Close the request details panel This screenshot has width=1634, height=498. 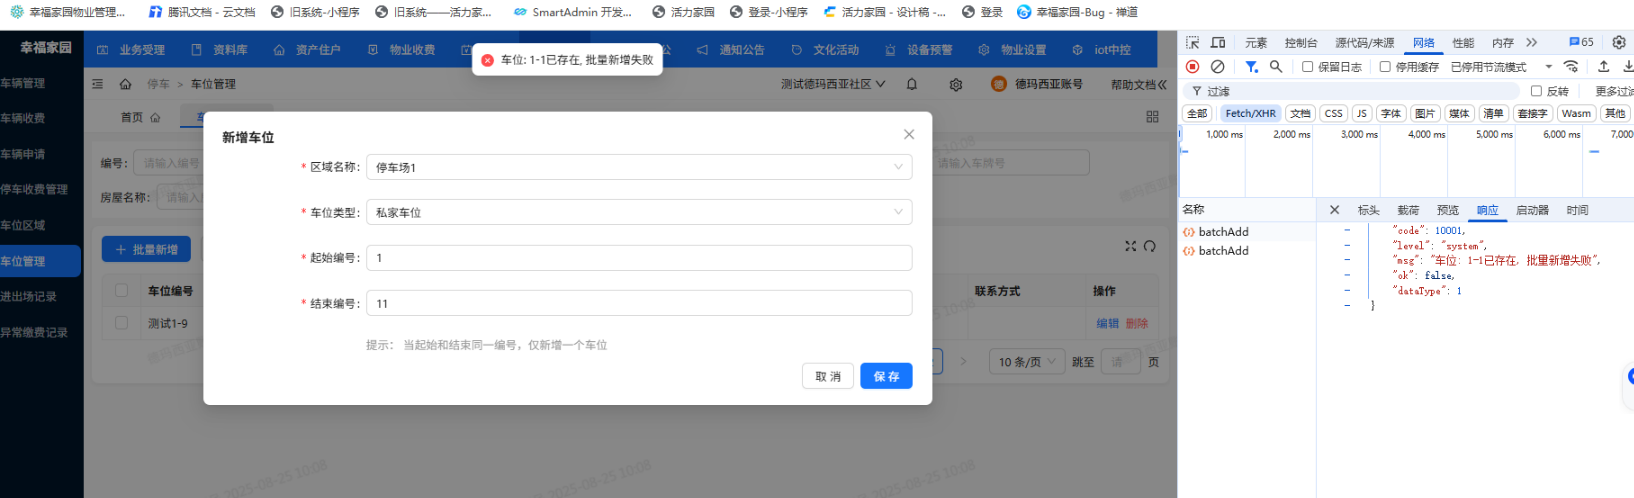pyautogui.click(x=1334, y=210)
